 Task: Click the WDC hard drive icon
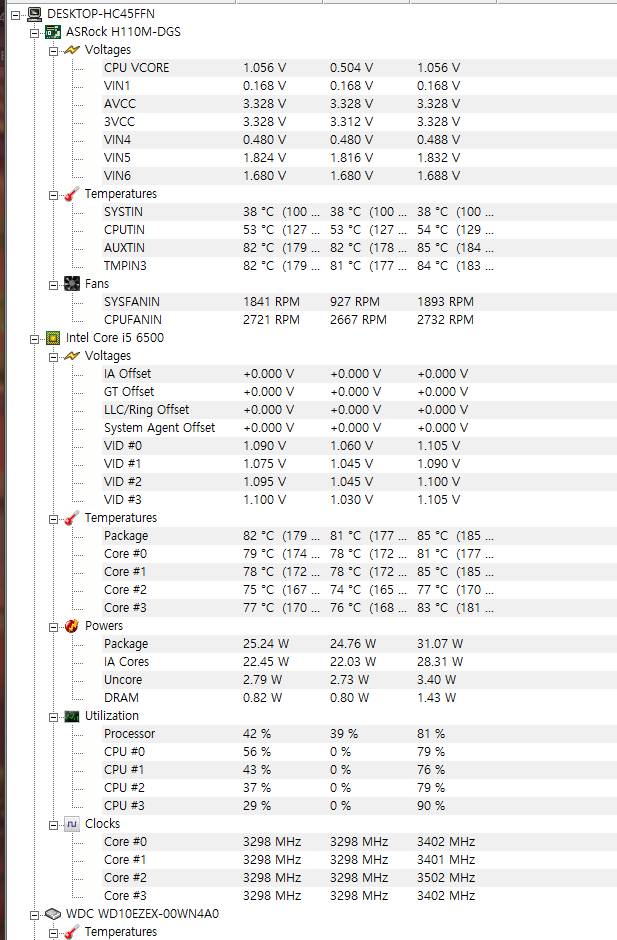point(53,913)
